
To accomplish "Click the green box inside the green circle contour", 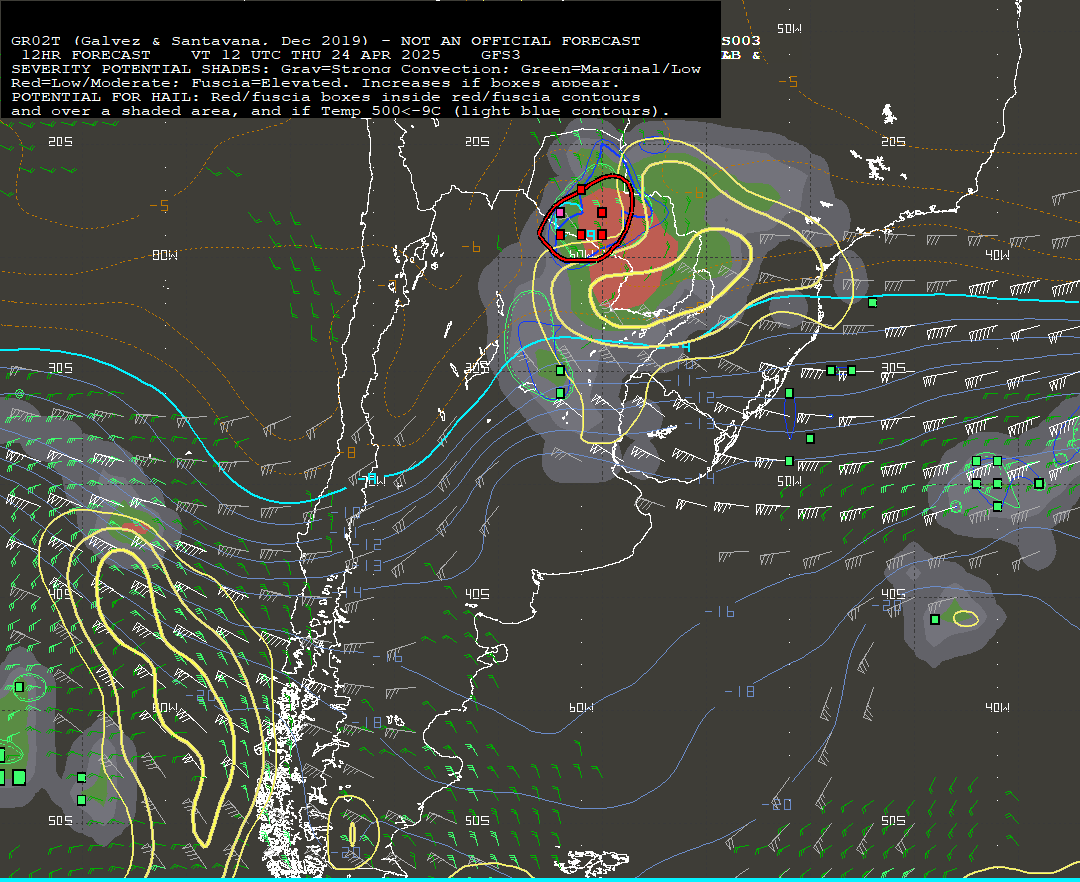I will [19, 687].
